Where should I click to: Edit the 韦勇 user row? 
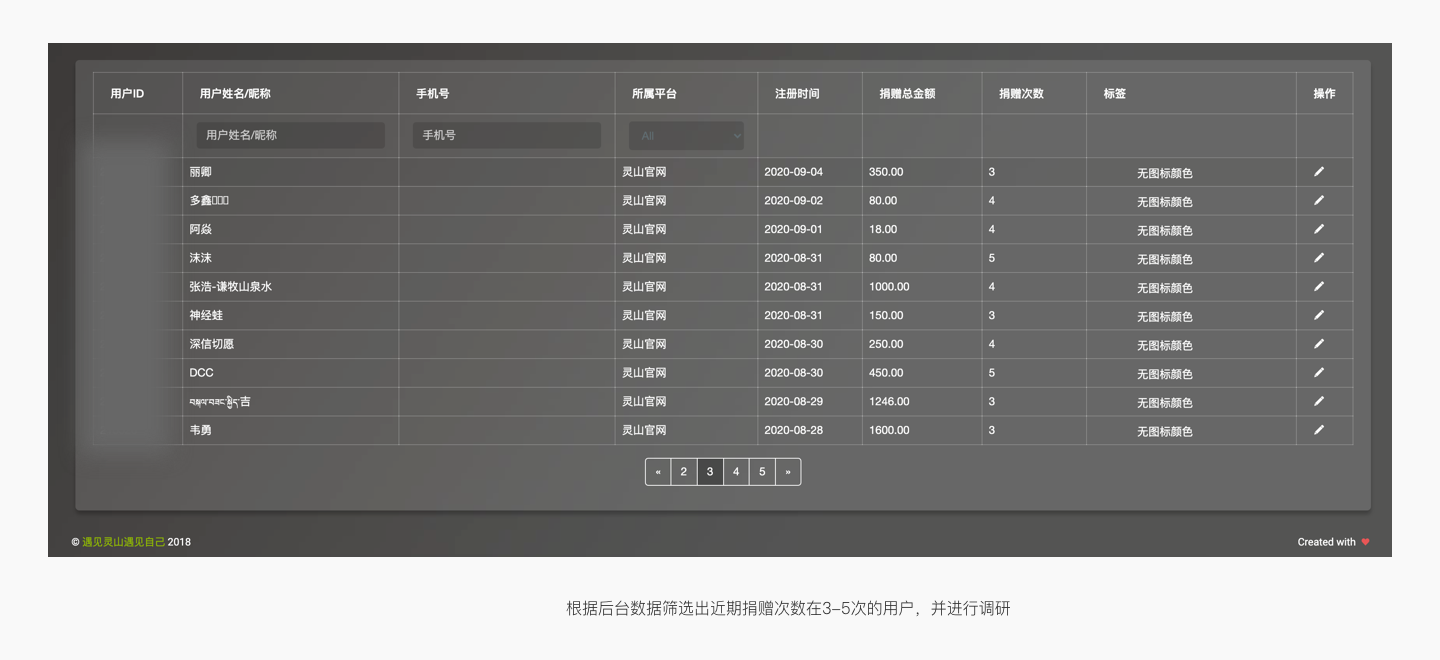tap(1319, 430)
